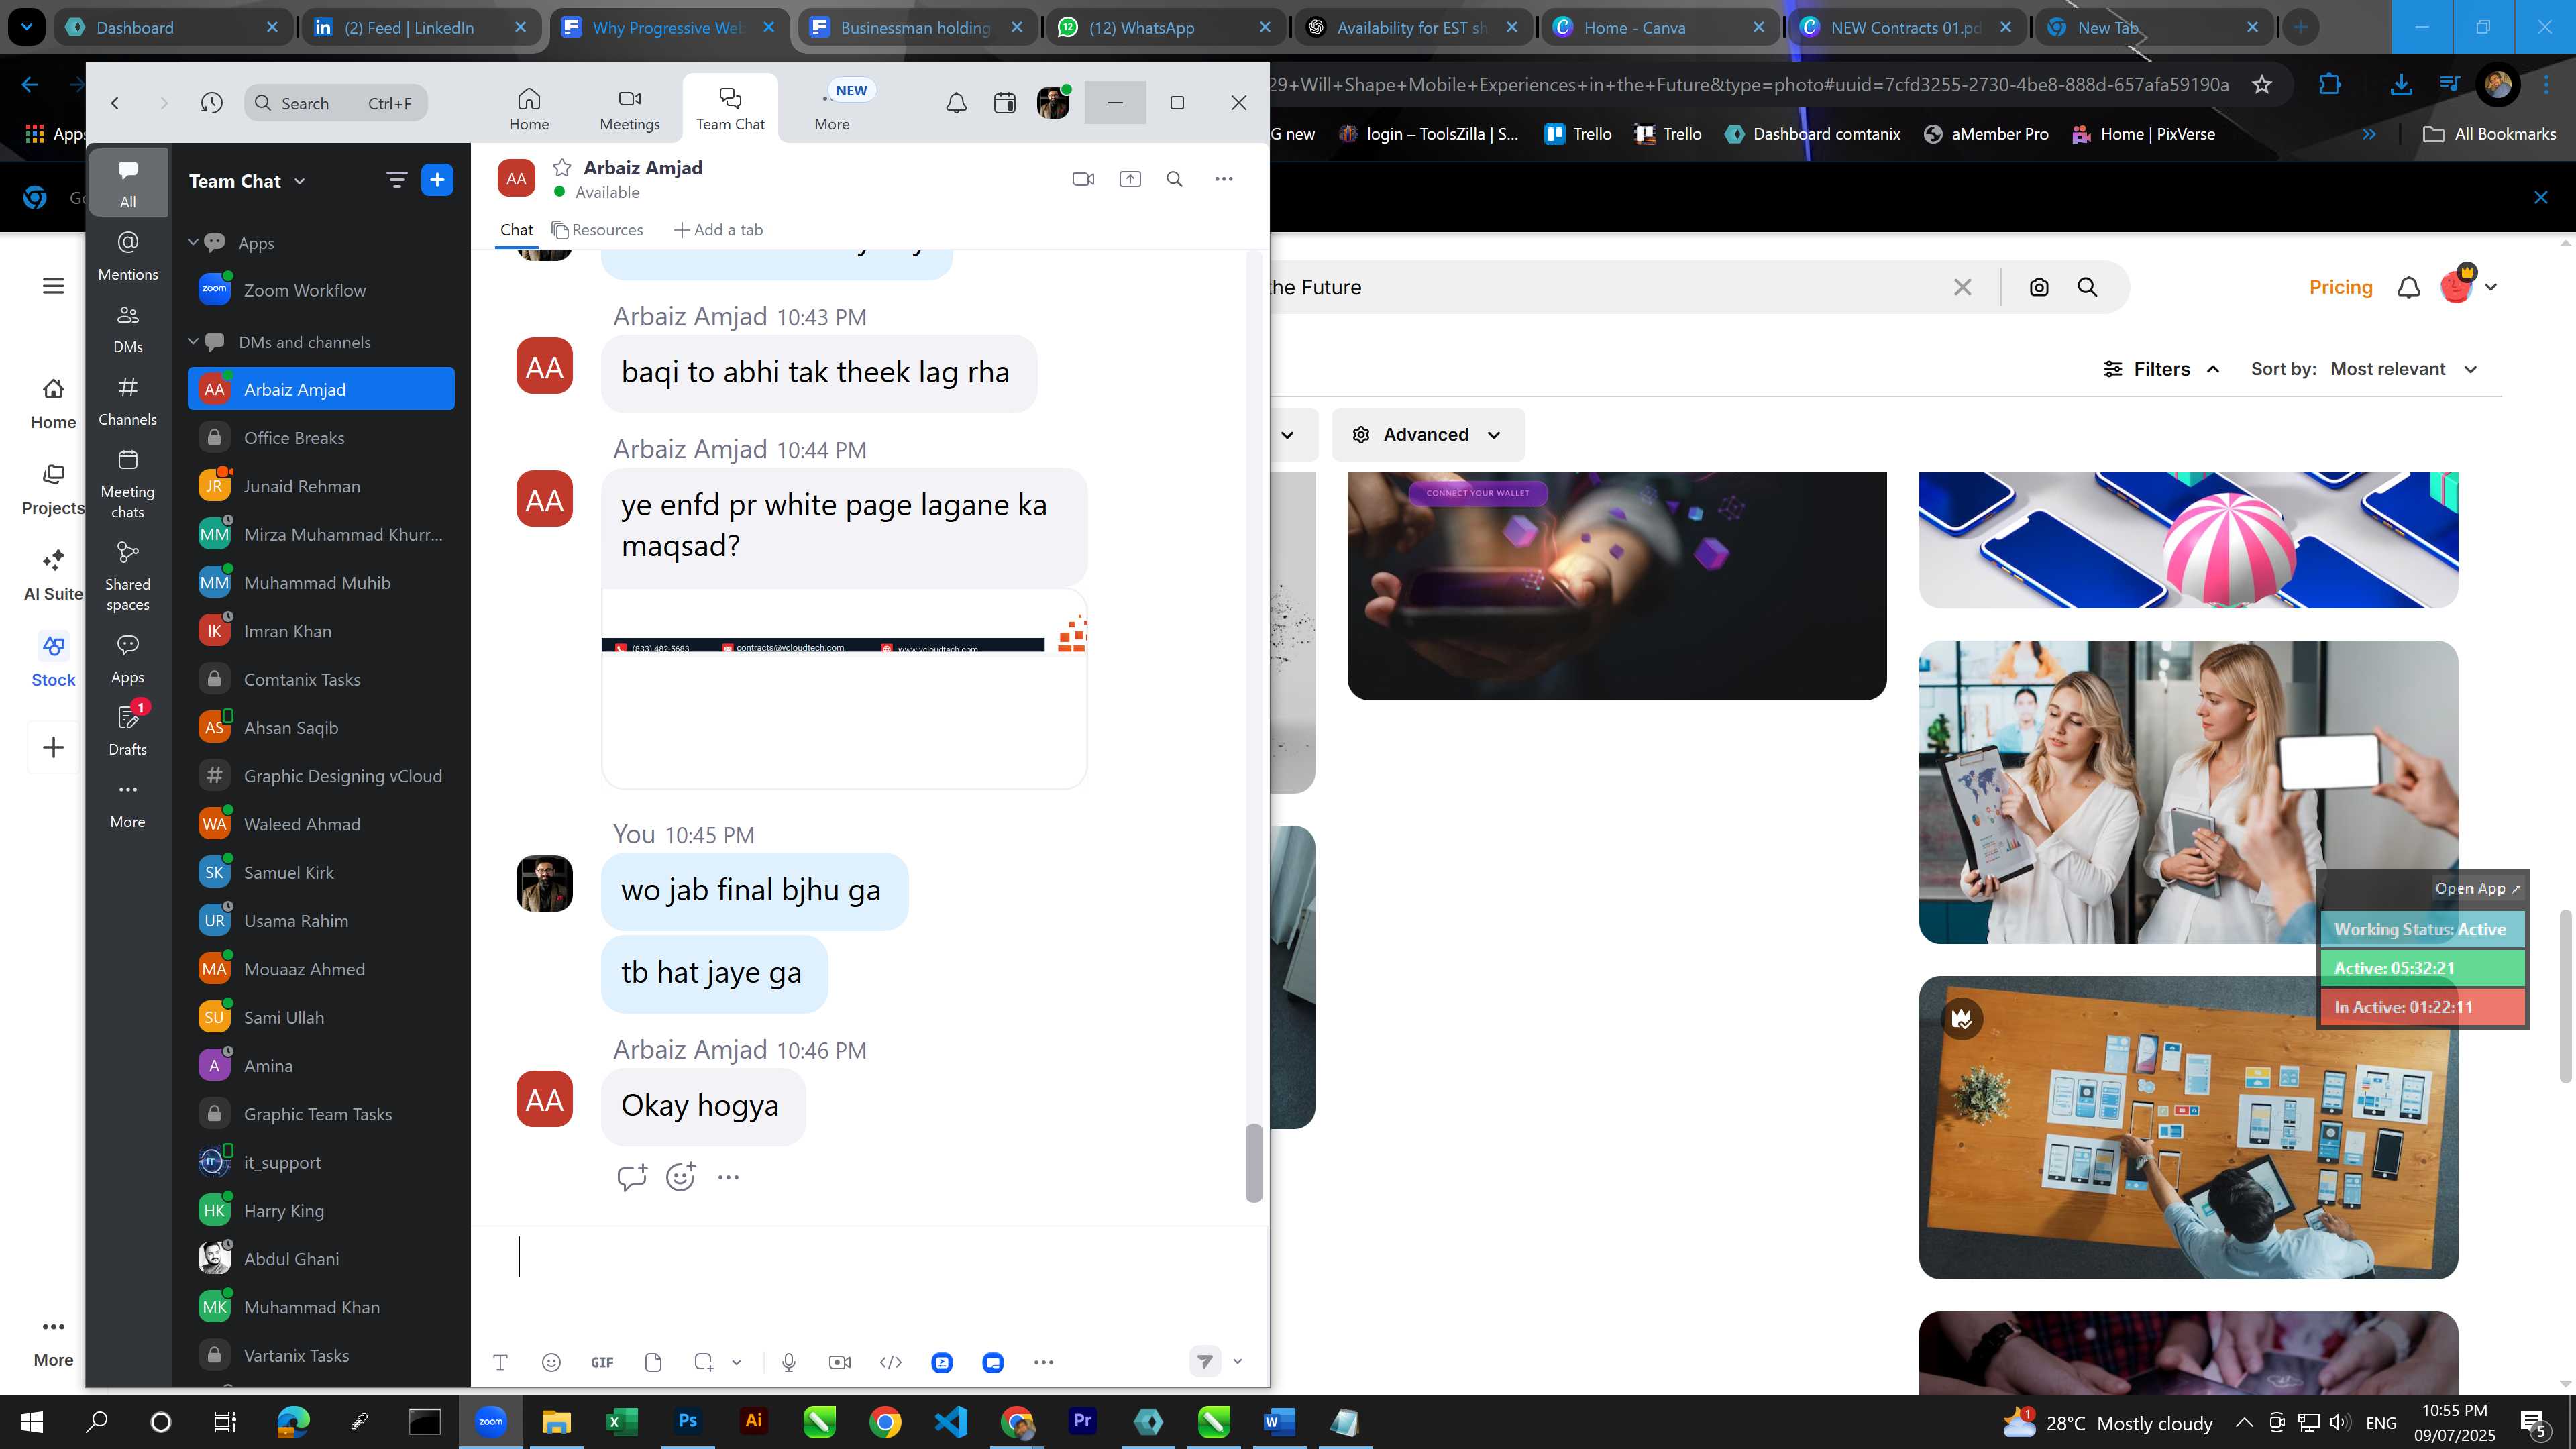Collapse the Apps section
Image resolution: width=2576 pixels, height=1449 pixels.
(x=193, y=242)
